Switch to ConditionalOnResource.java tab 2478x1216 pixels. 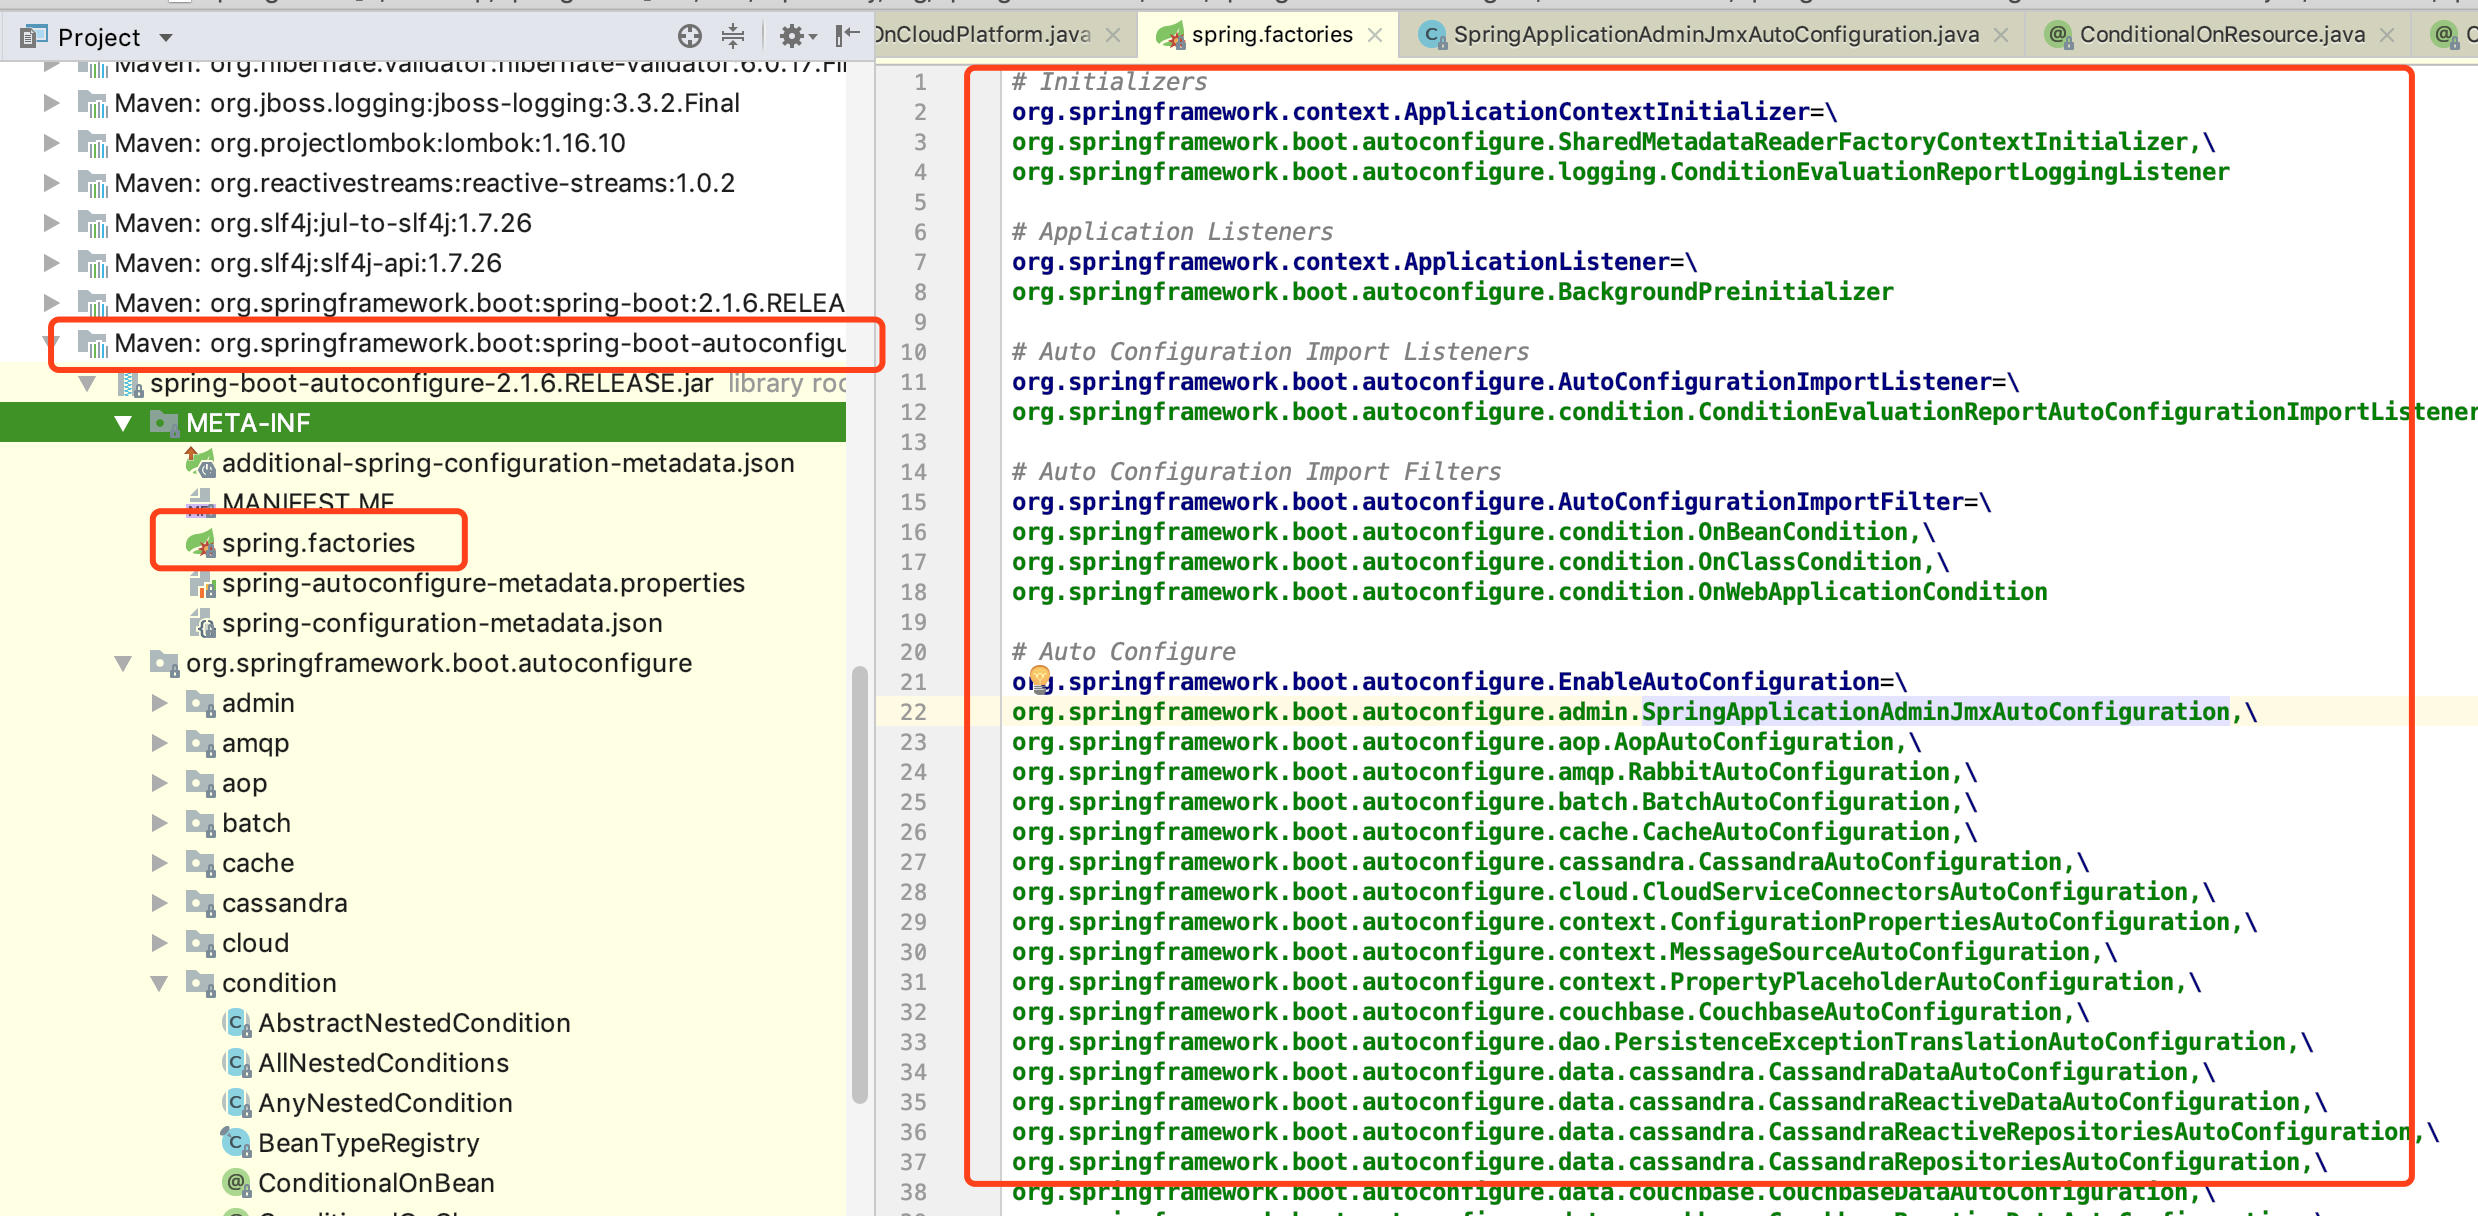pyautogui.click(x=2221, y=35)
